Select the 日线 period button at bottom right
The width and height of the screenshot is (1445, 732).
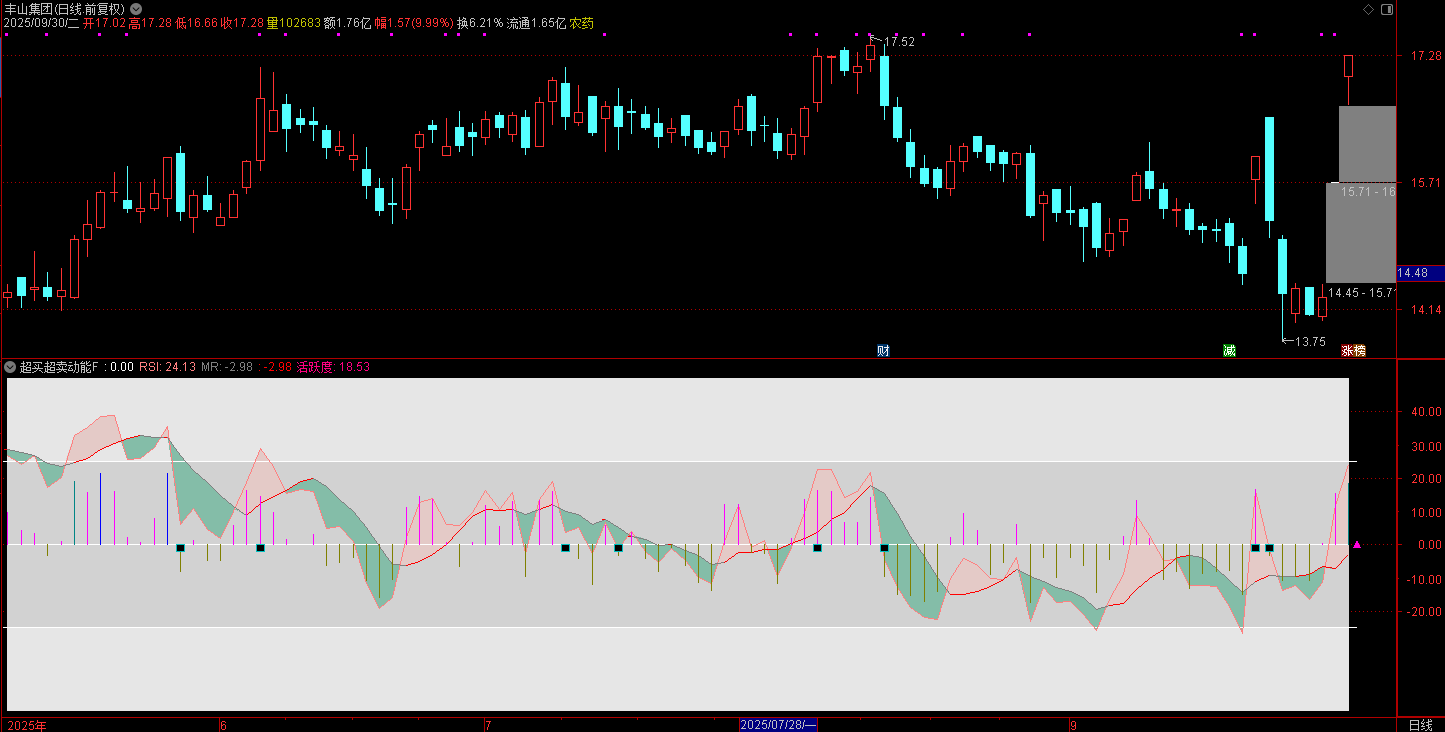click(x=1420, y=725)
